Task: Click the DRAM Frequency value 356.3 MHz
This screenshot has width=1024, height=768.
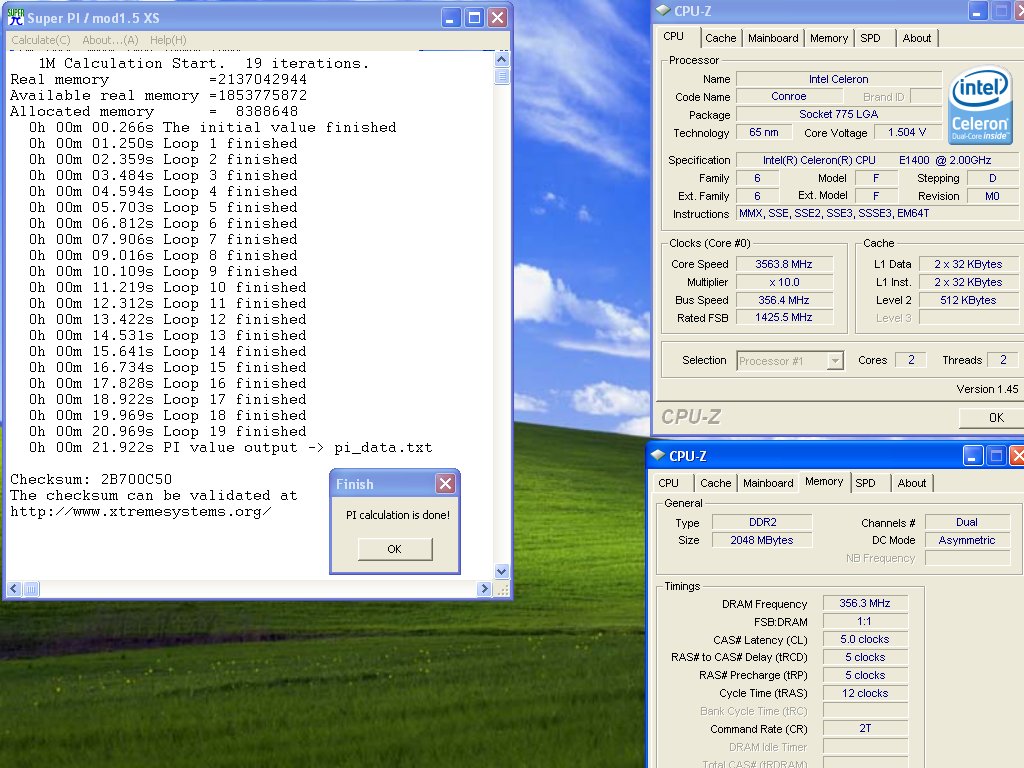Action: point(865,603)
